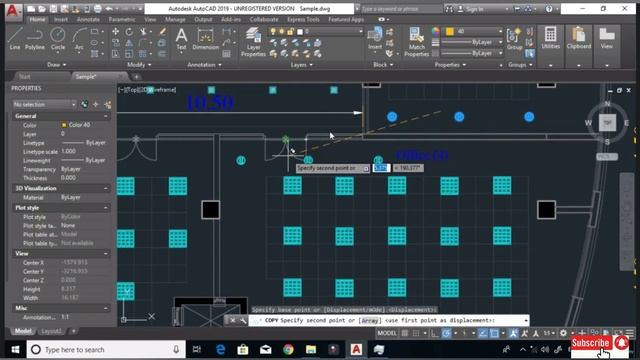Toggle grid display in status bar
640x360 pixels.
click(404, 333)
